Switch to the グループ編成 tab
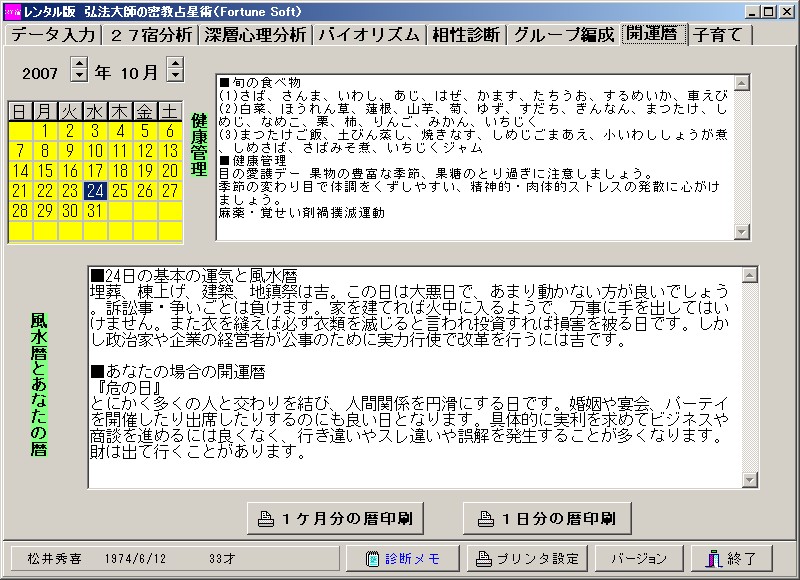 (x=564, y=35)
